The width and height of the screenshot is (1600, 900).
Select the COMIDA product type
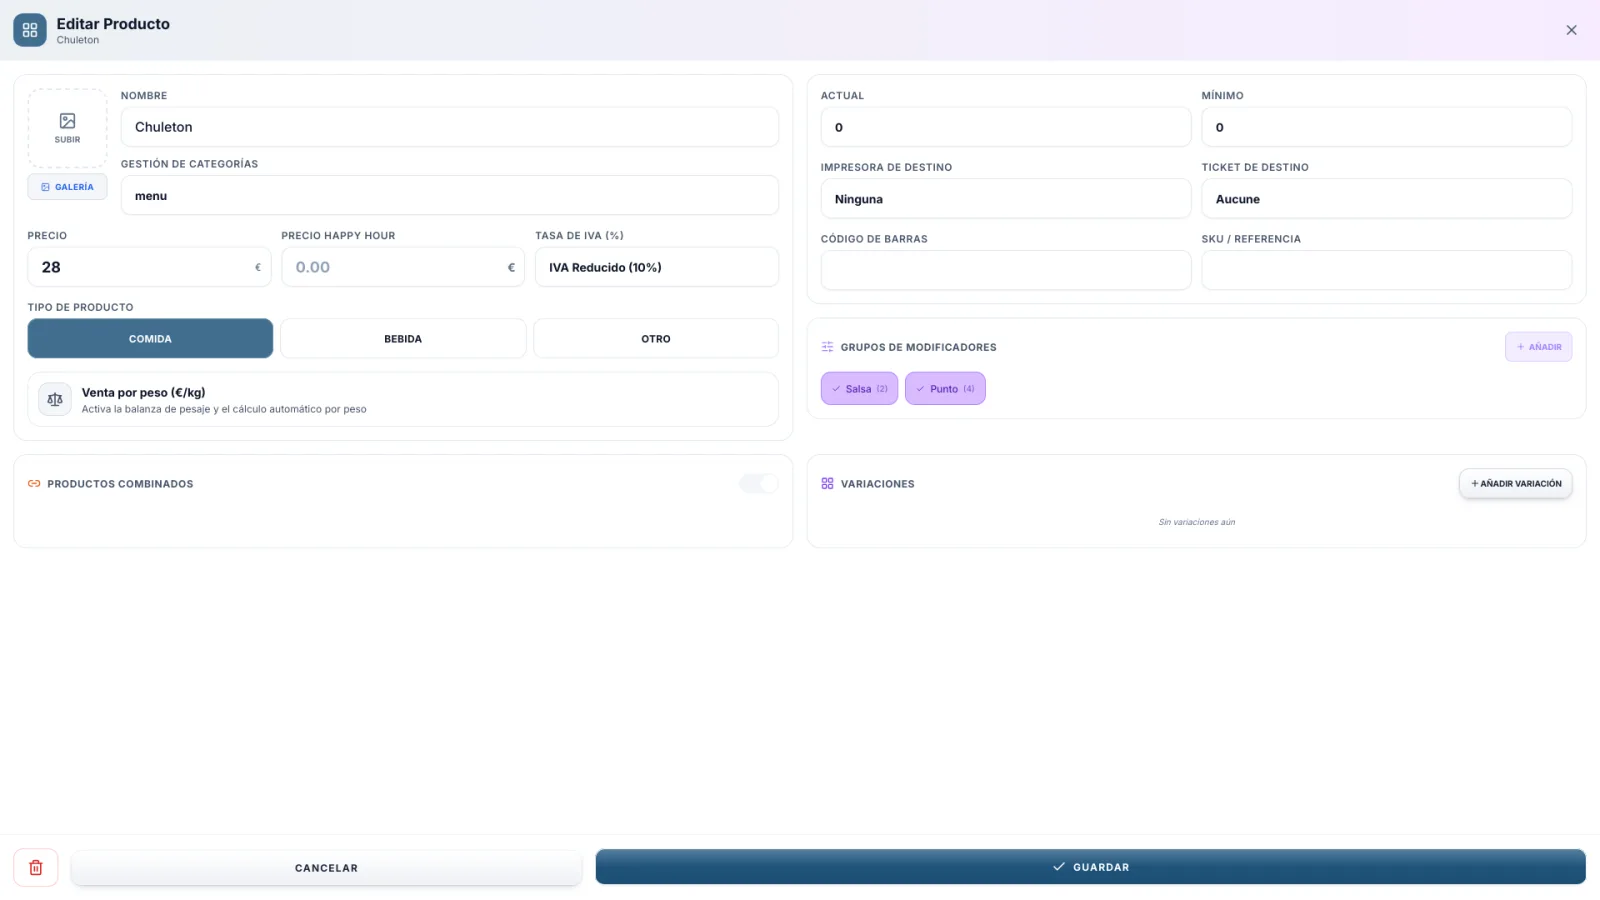tap(150, 339)
